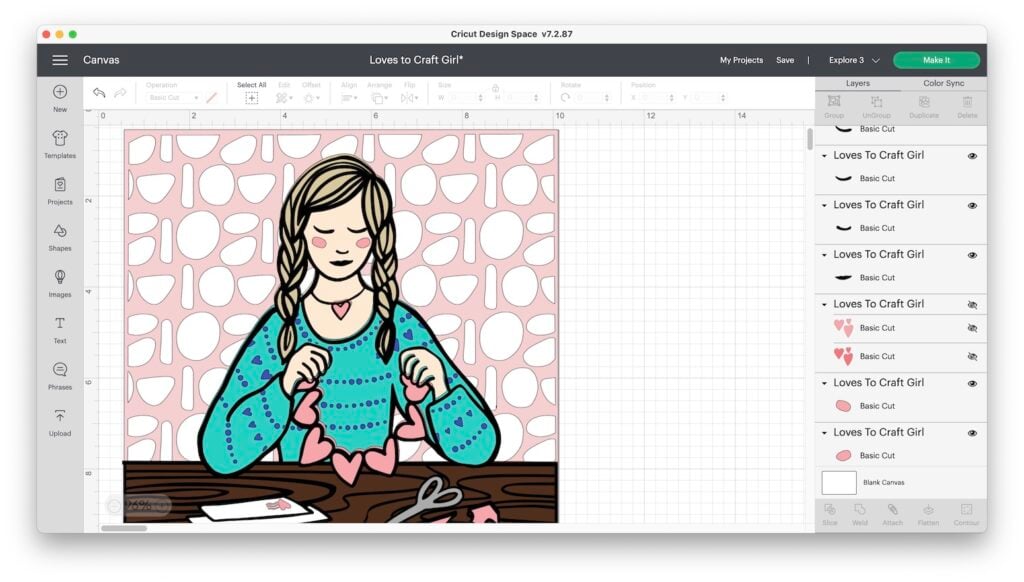Screen dimensions: 1024x582
Task: Hide the group containing the black lips layer
Action: (x=972, y=255)
